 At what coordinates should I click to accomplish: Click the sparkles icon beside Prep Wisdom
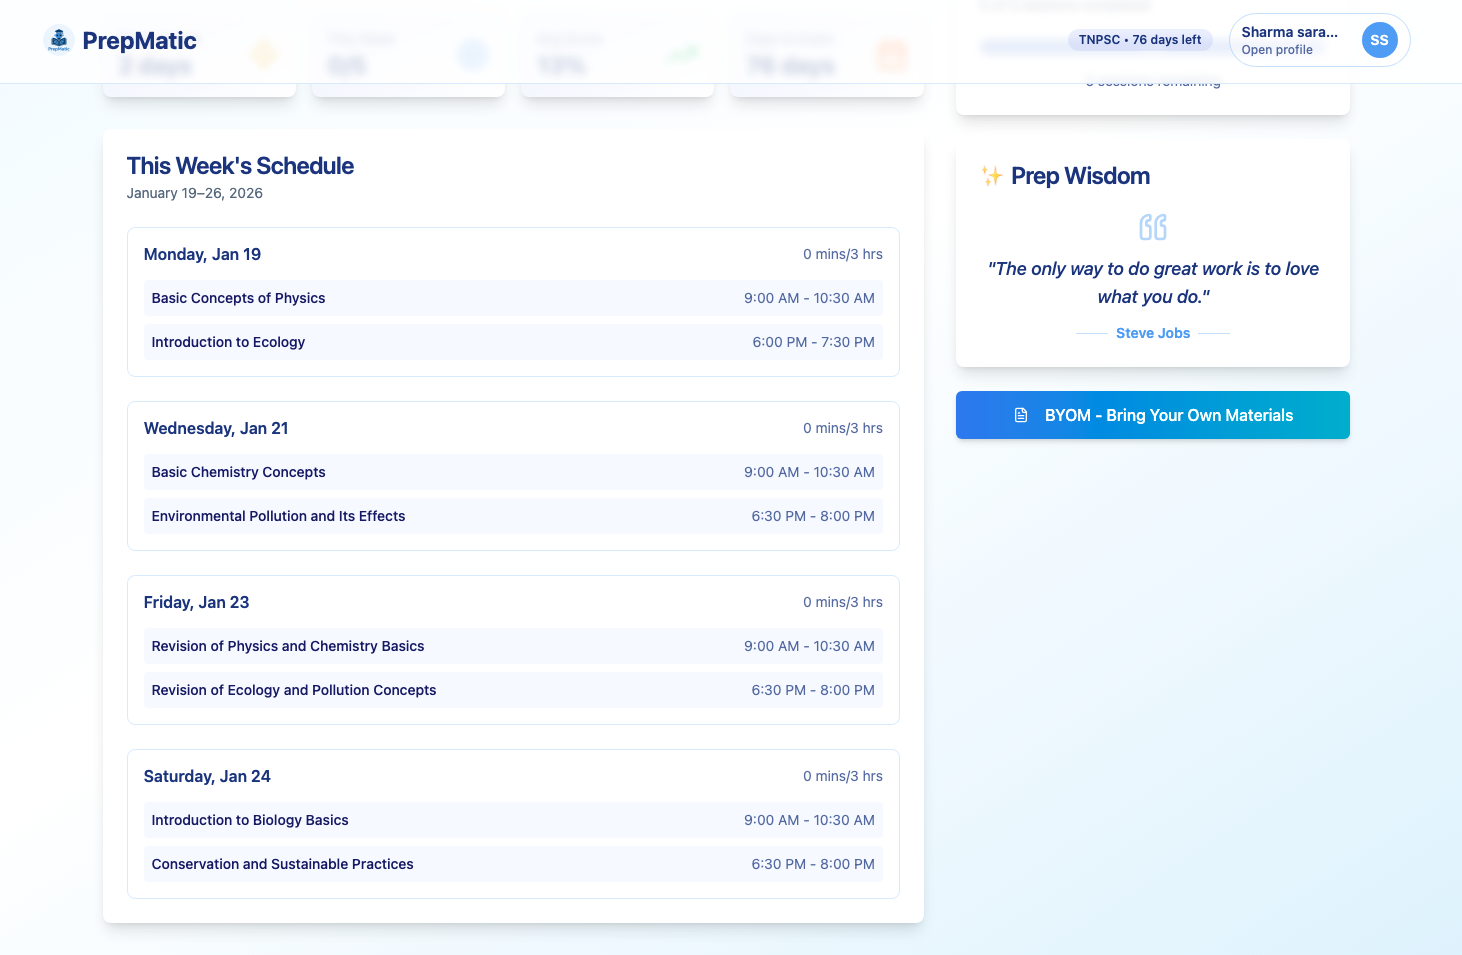coord(990,175)
